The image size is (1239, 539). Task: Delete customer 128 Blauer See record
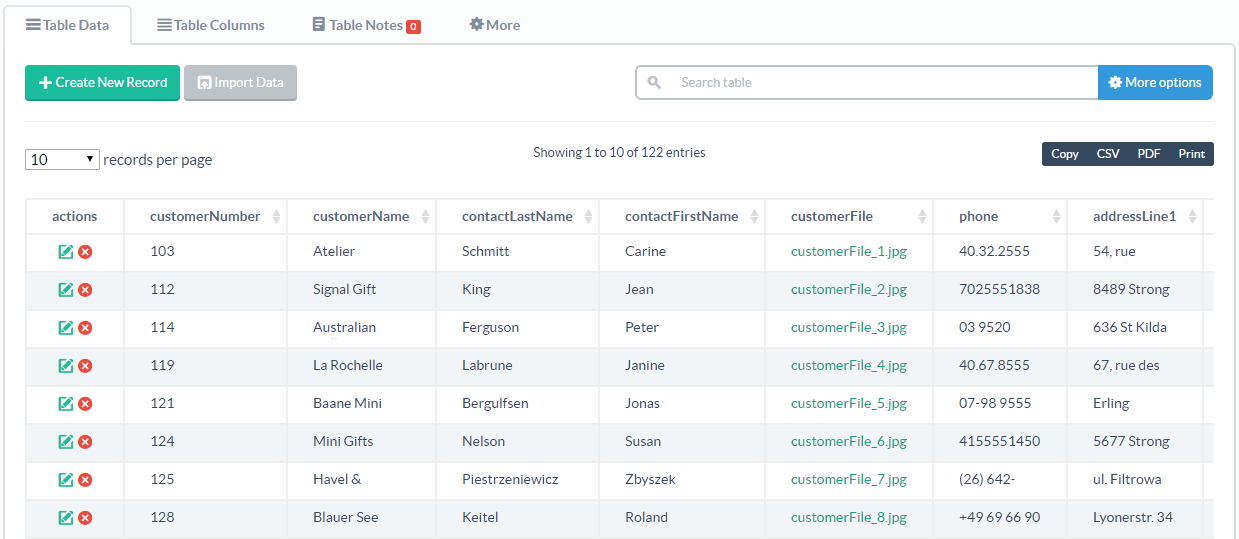(85, 518)
